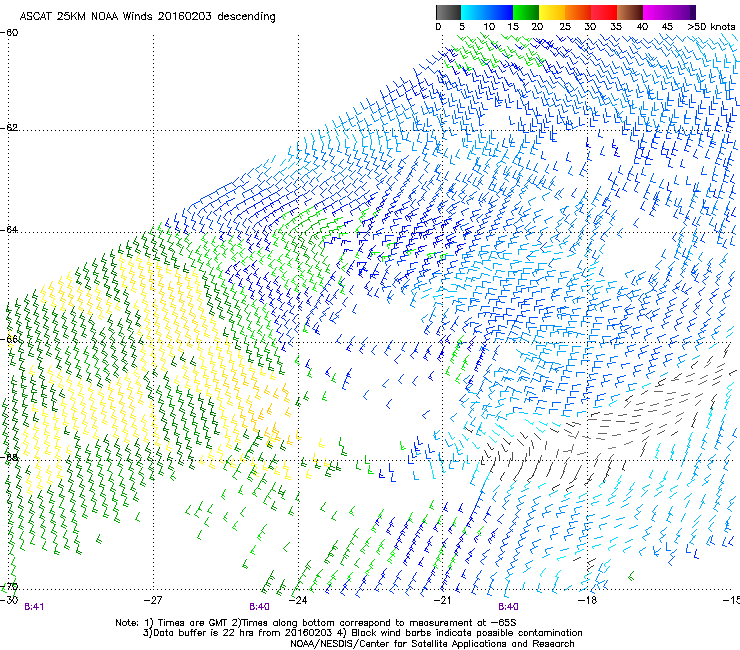The image size is (740, 650).
Task: Click the '-70' latitude axis label
Action: [x=9, y=587]
